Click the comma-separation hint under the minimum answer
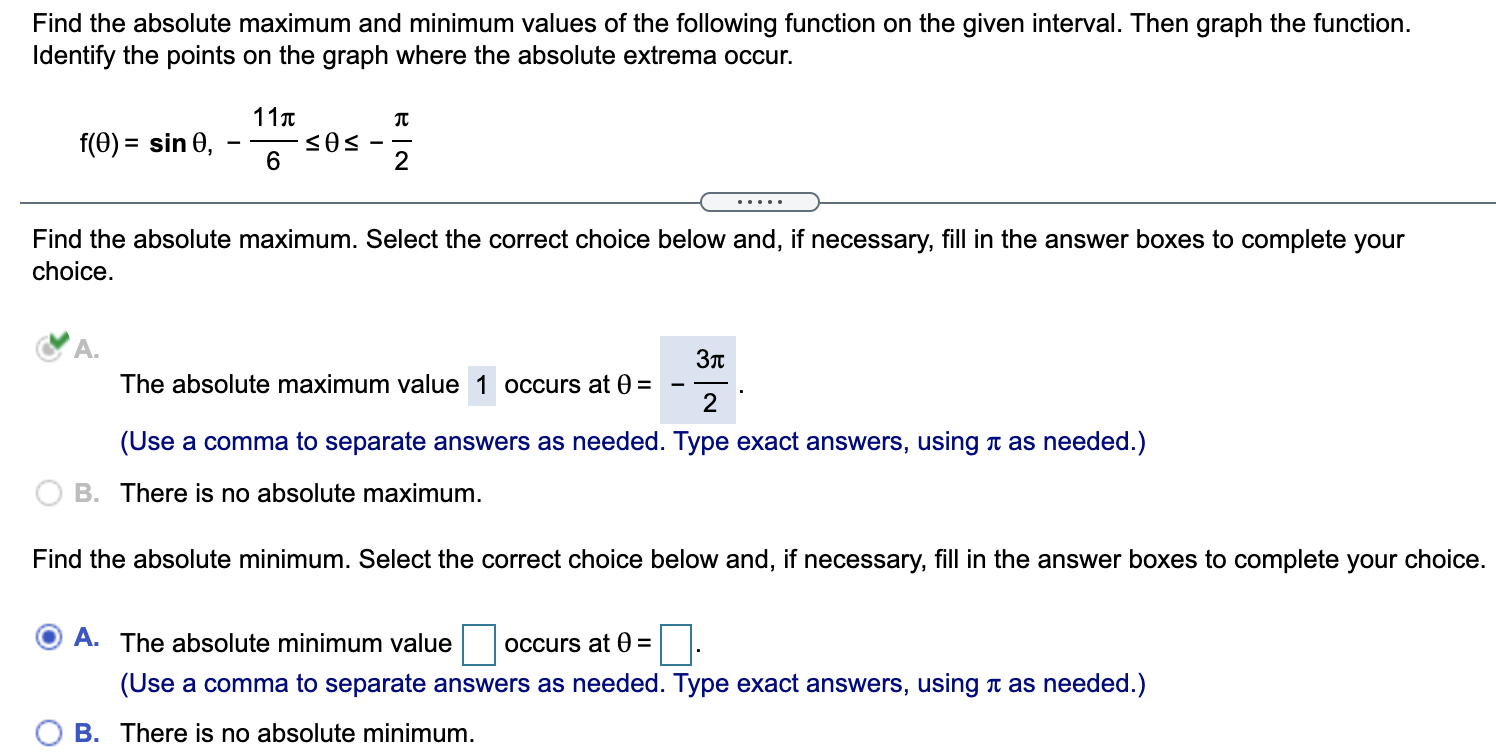This screenshot has height=756, width=1496. 632,683
